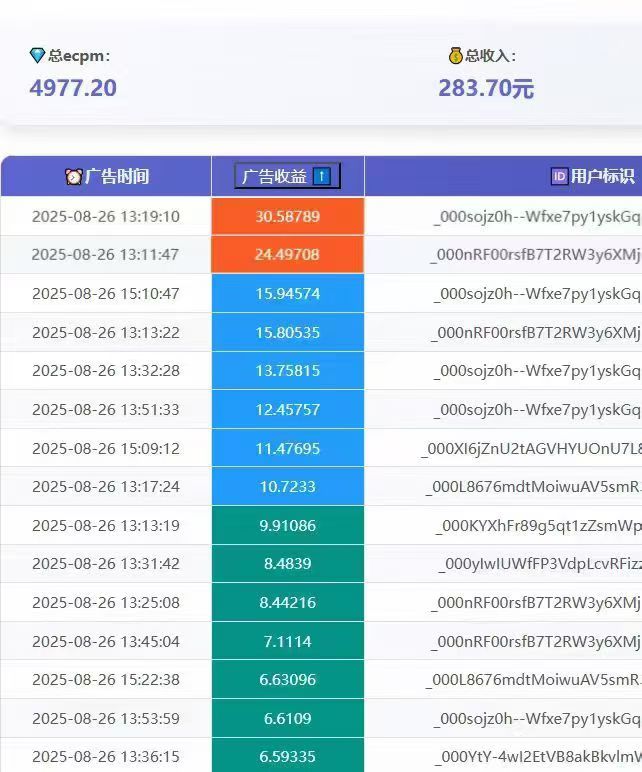Click the green revenue cell 7.1114

[288, 641]
